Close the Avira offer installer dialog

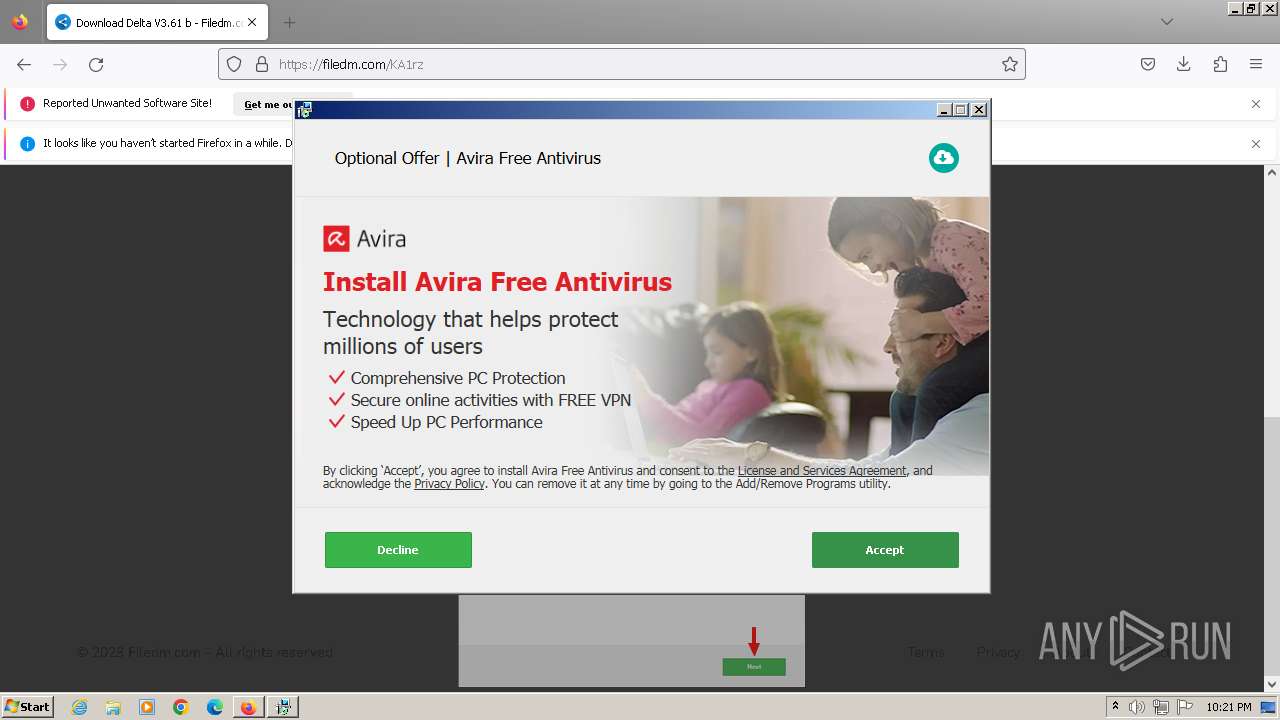click(979, 109)
